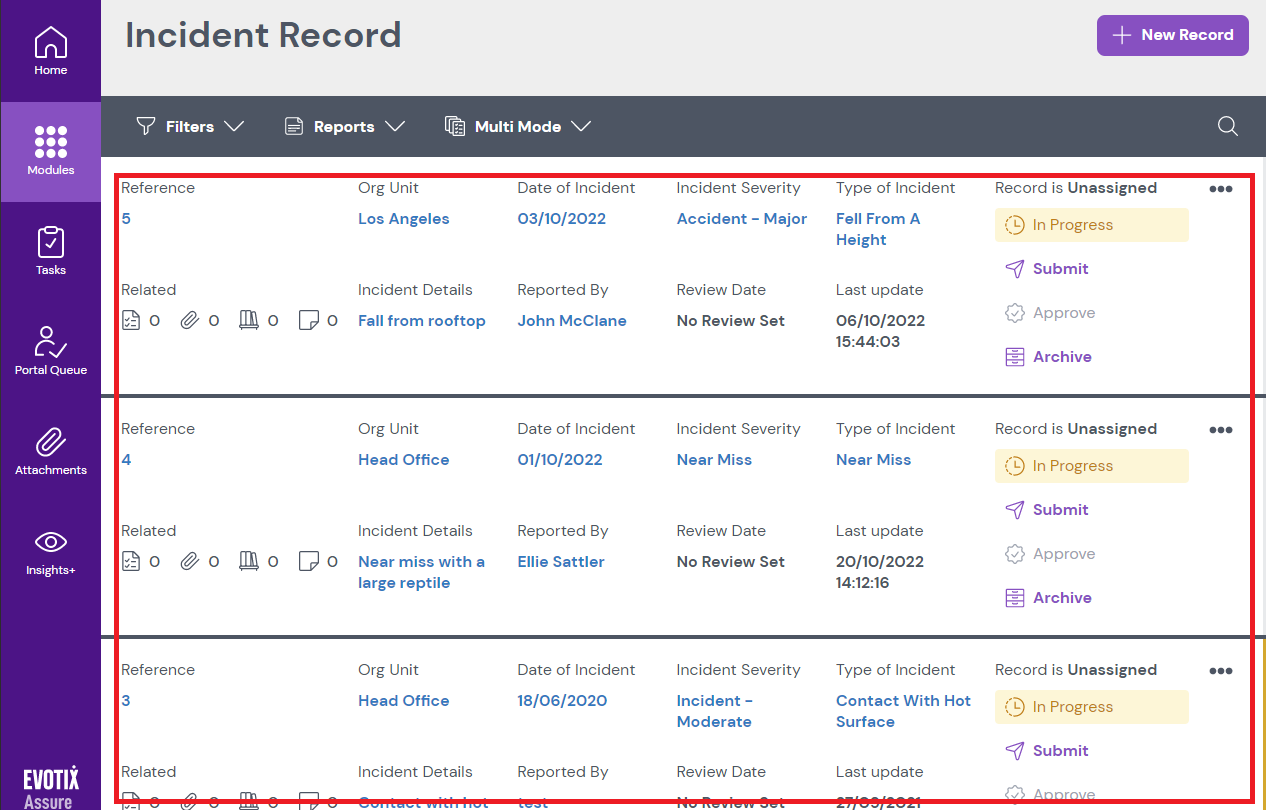The width and height of the screenshot is (1266, 810).
Task: Open Portal Queue in sidebar
Action: coord(51,351)
